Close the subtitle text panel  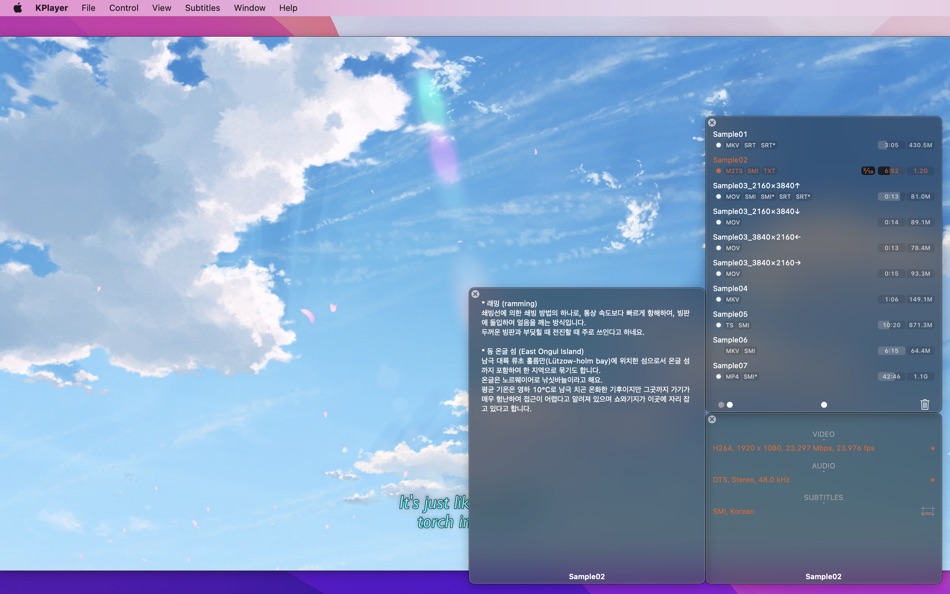[475, 294]
